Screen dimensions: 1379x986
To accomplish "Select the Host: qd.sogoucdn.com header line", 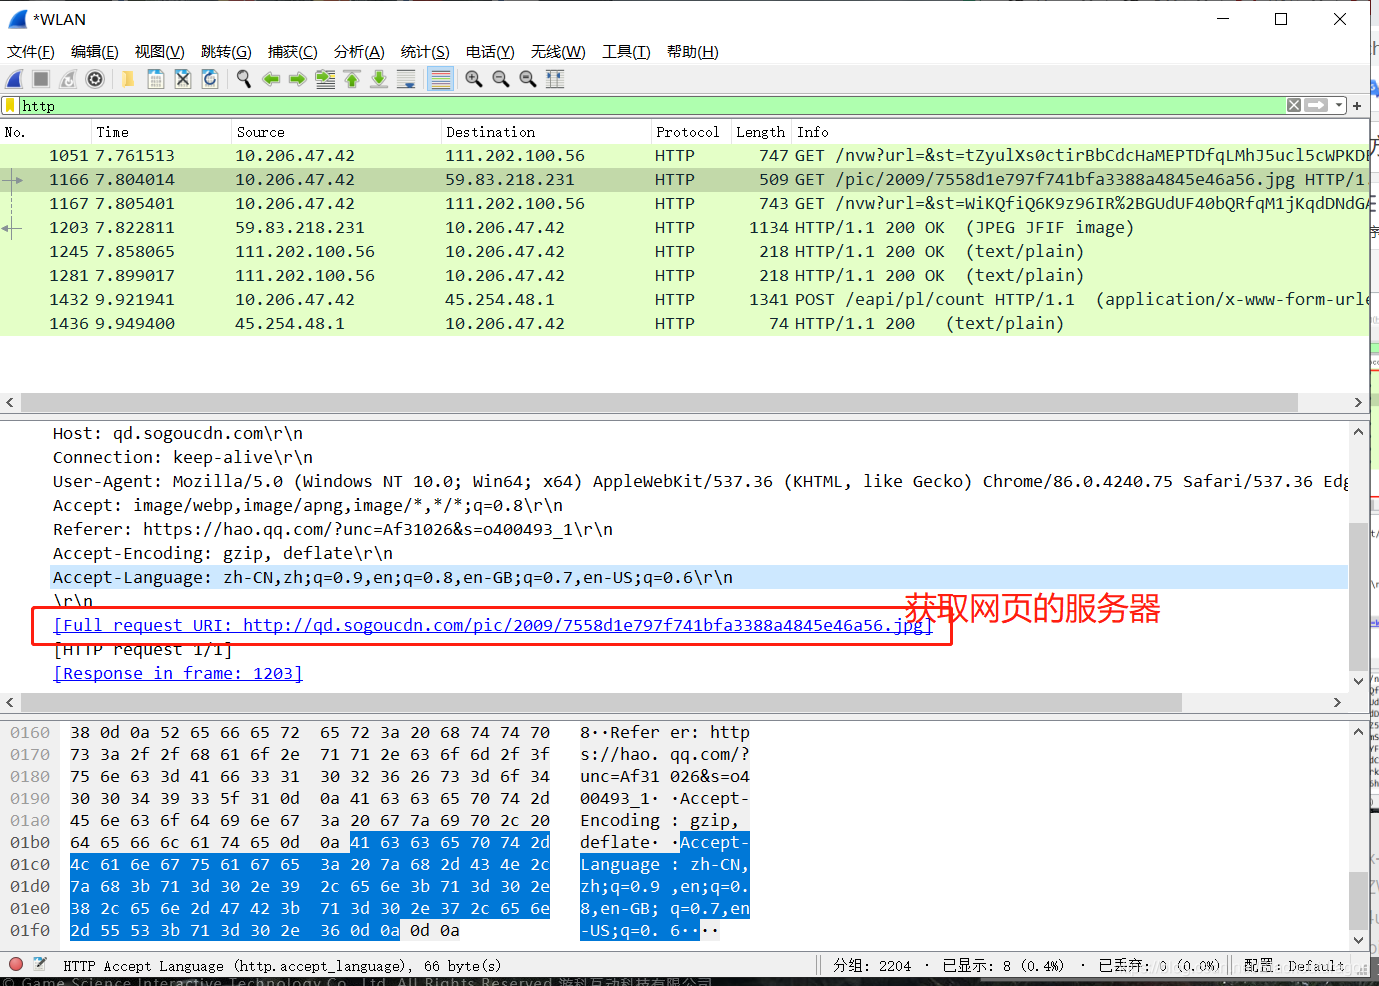I will point(178,433).
